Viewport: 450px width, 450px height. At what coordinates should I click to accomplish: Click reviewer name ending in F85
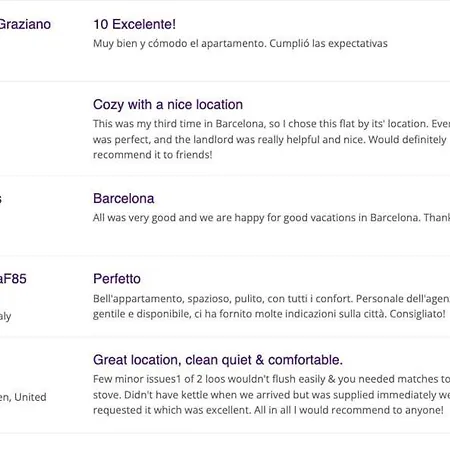click(x=13, y=279)
